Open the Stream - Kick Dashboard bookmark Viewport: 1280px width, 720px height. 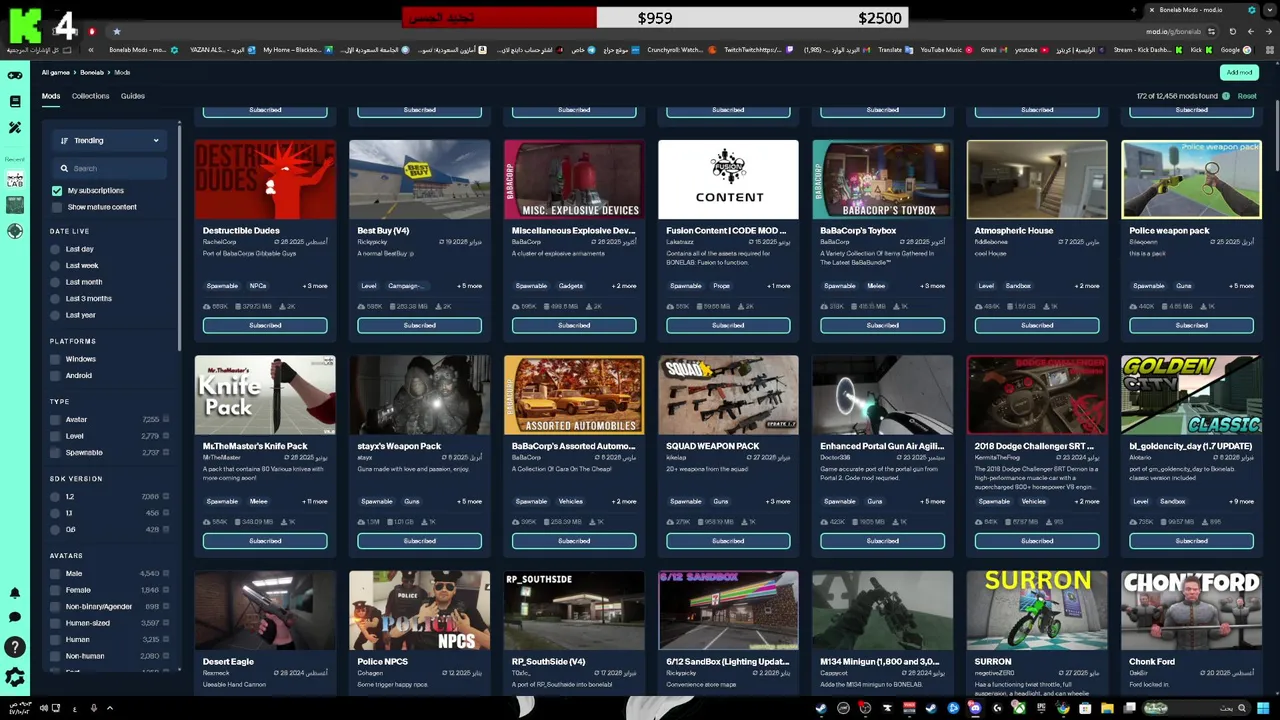click(1146, 50)
